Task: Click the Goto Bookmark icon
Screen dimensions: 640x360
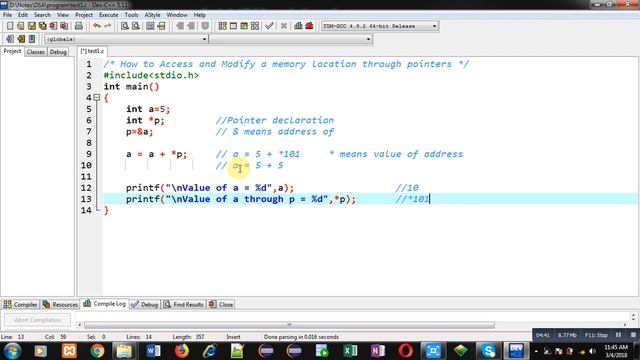Action: 32,39
